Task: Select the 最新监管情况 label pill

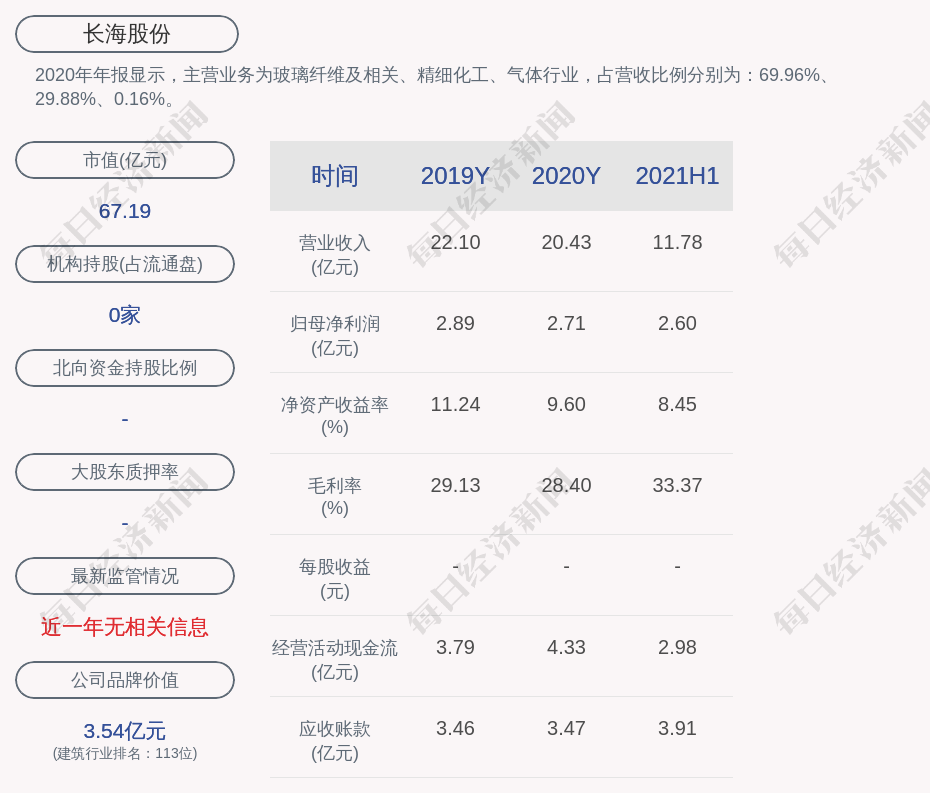Action: pos(125,576)
